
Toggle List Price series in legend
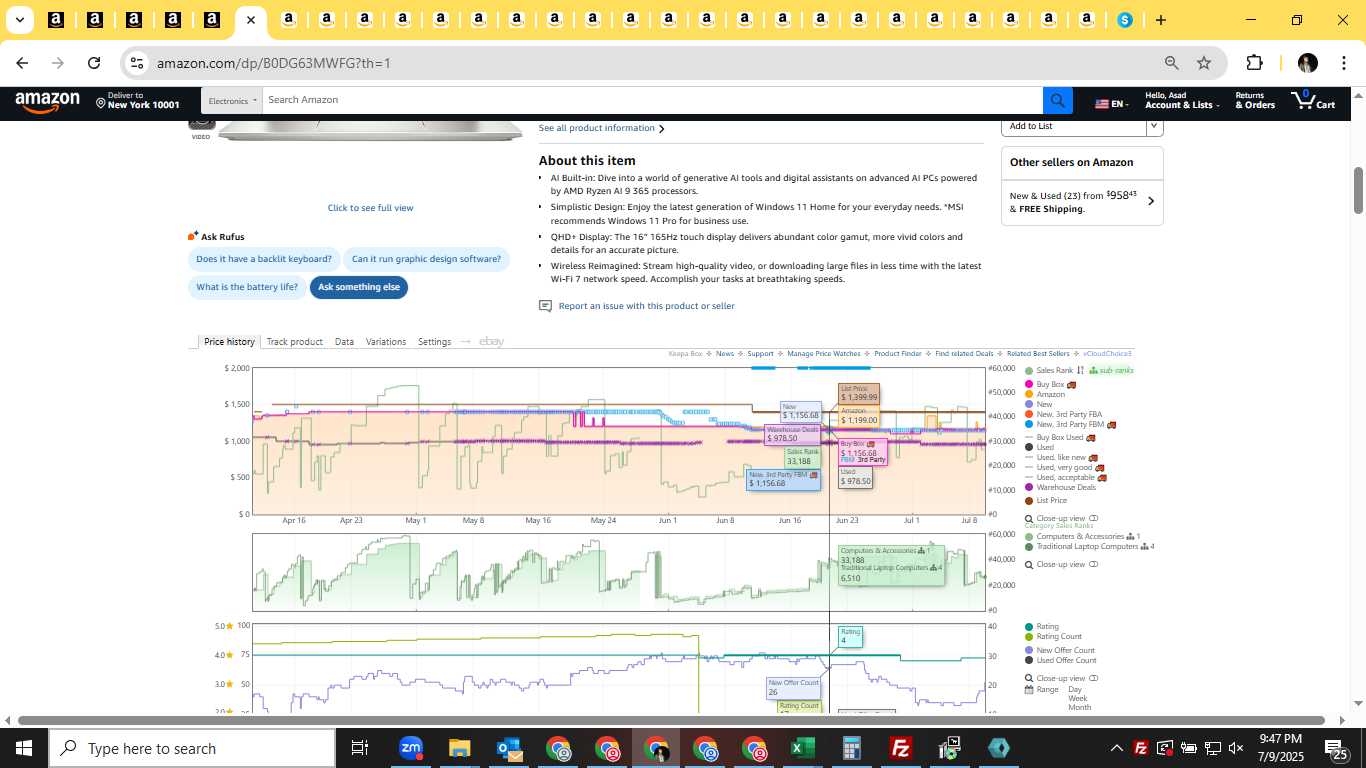[x=1046, y=500]
